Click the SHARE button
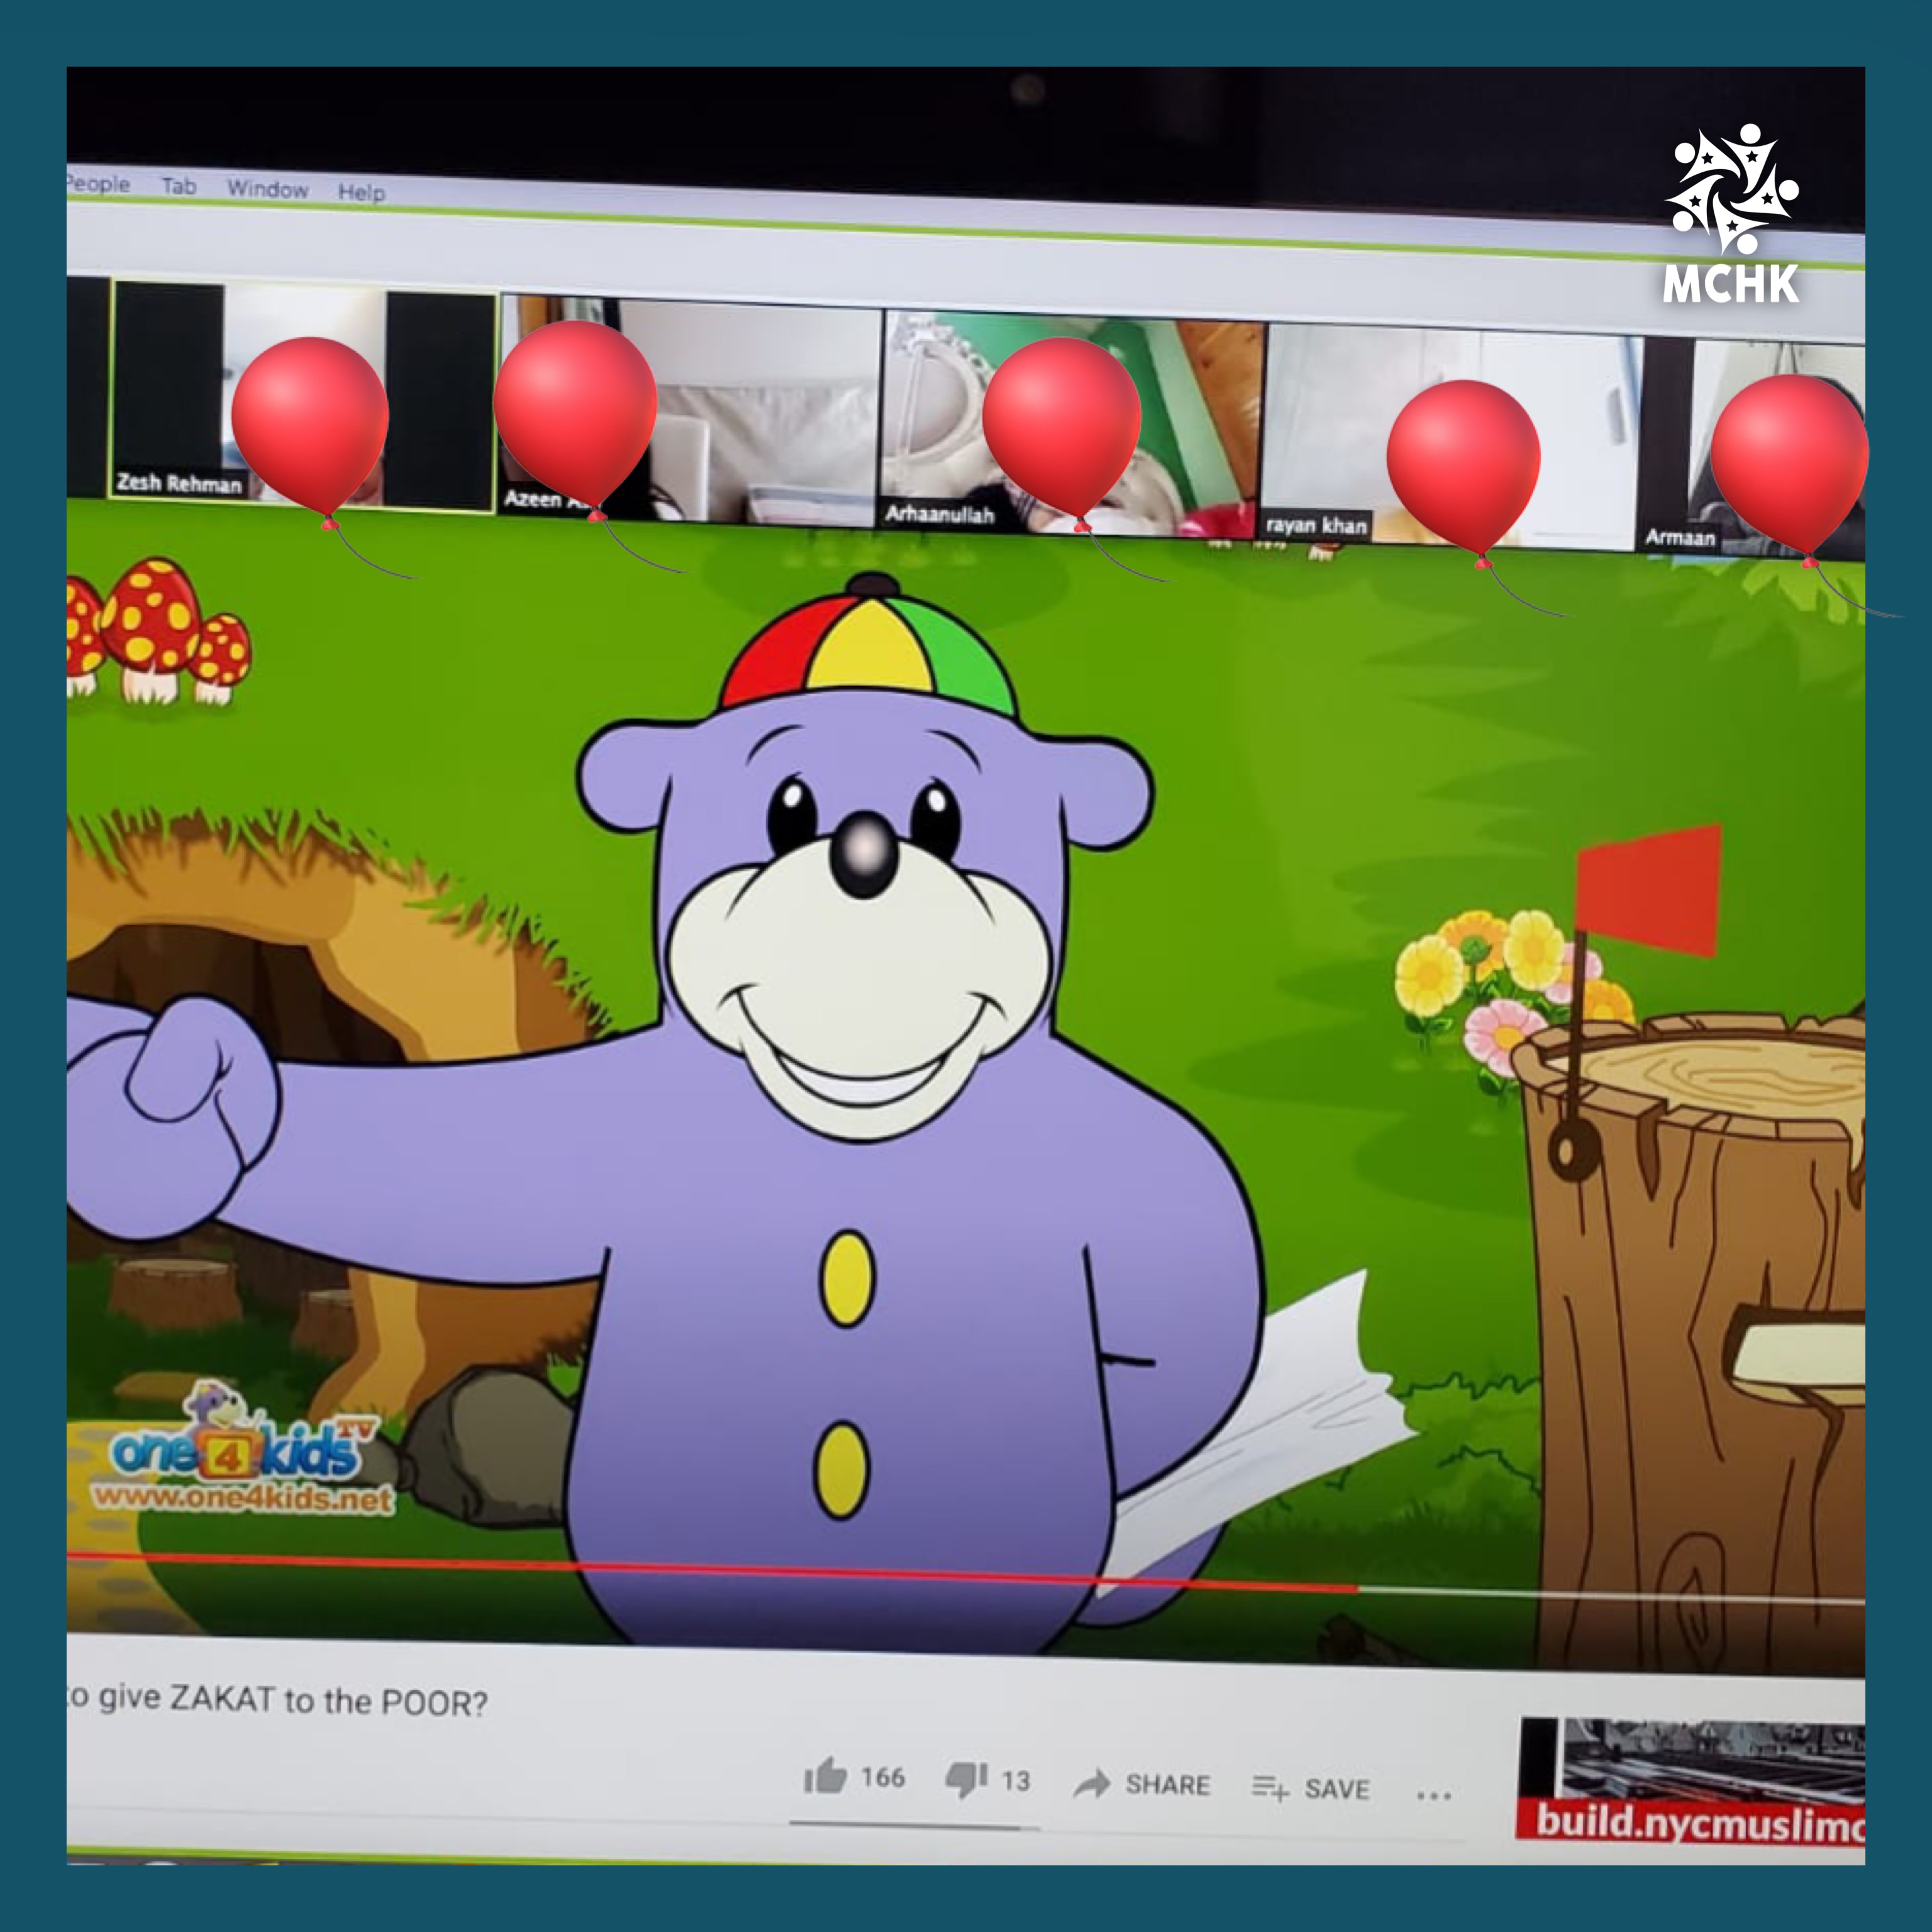Viewport: 1932px width, 1932px height. click(x=1142, y=1784)
